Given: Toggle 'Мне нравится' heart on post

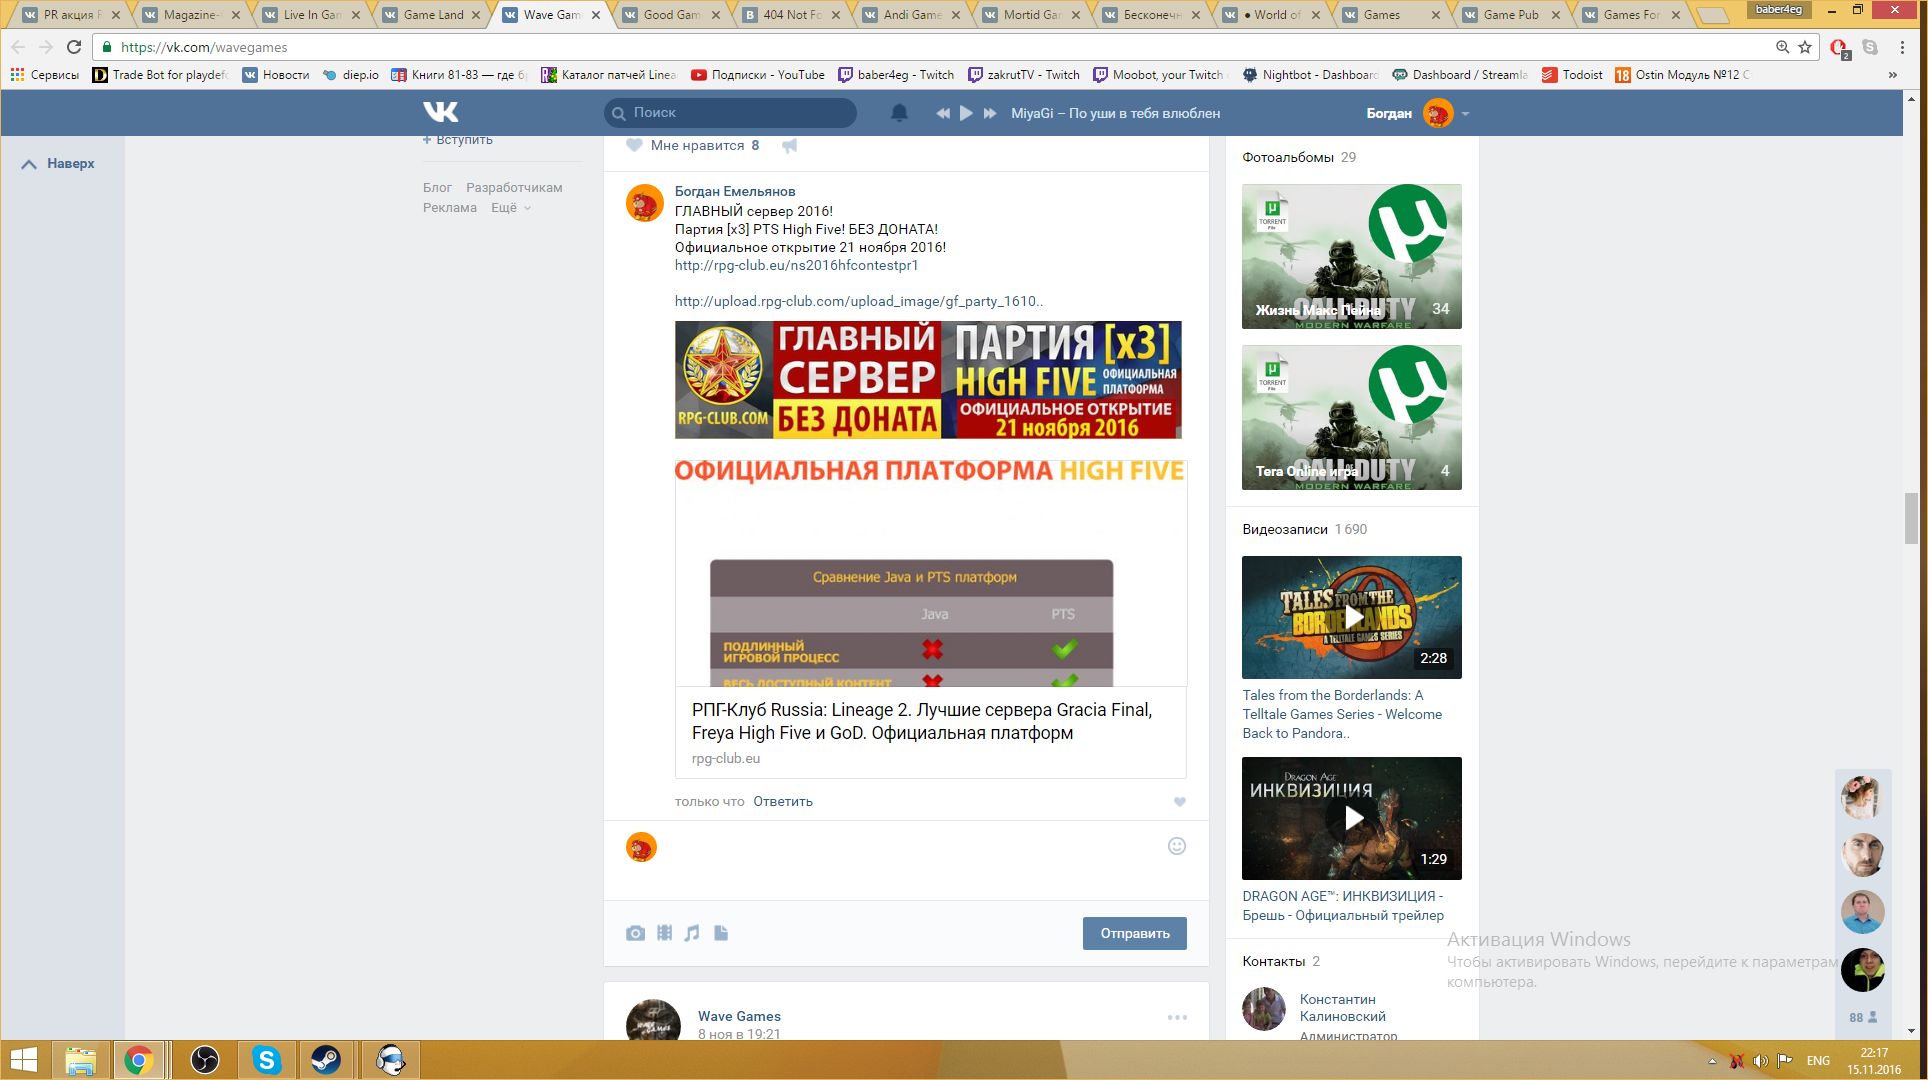Looking at the screenshot, I should (634, 145).
